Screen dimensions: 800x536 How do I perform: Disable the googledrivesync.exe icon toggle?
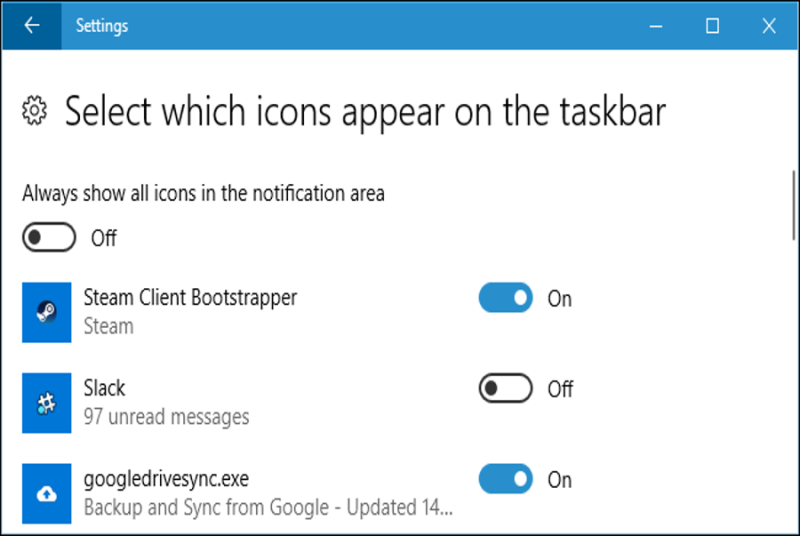[x=506, y=478]
